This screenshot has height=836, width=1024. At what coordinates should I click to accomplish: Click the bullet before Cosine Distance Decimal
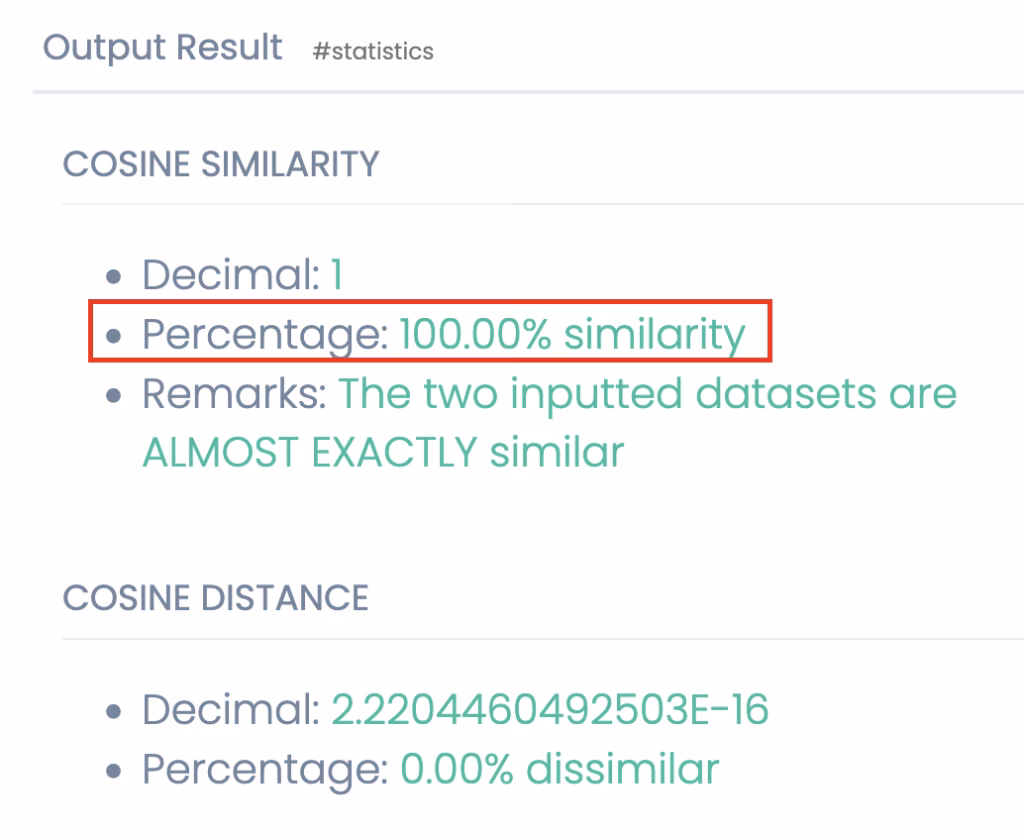point(117,711)
